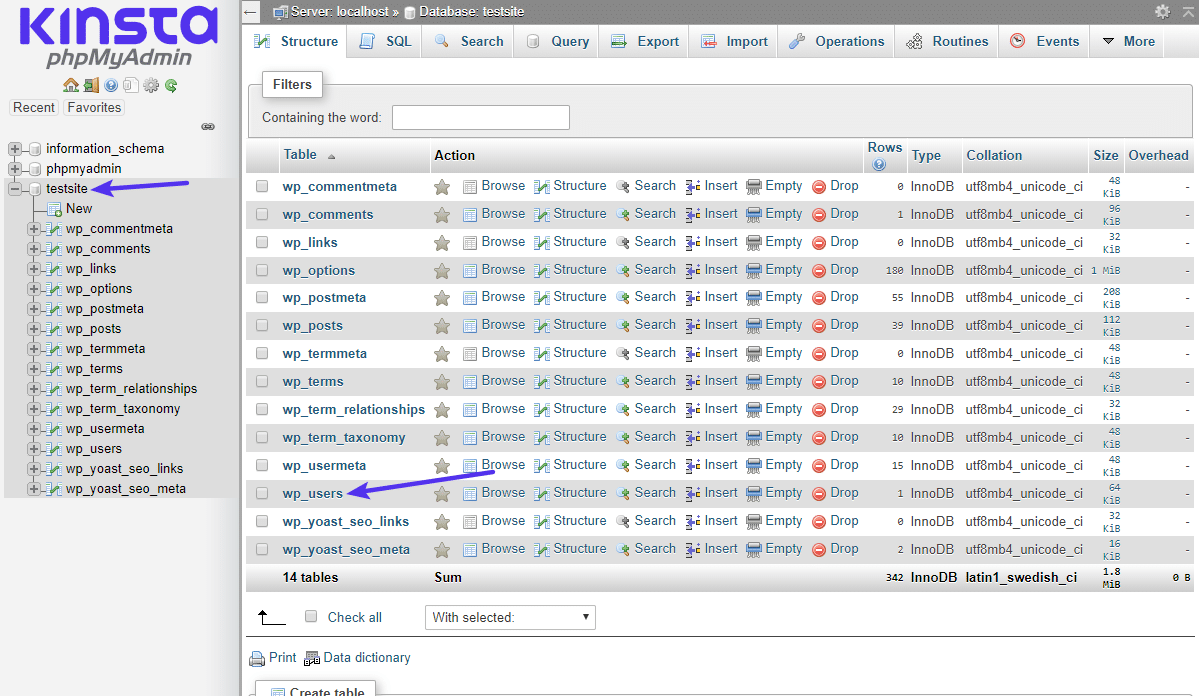Select the wp_options table checkbox
Image resolution: width=1199 pixels, height=696 pixels.
pyautogui.click(x=262, y=269)
